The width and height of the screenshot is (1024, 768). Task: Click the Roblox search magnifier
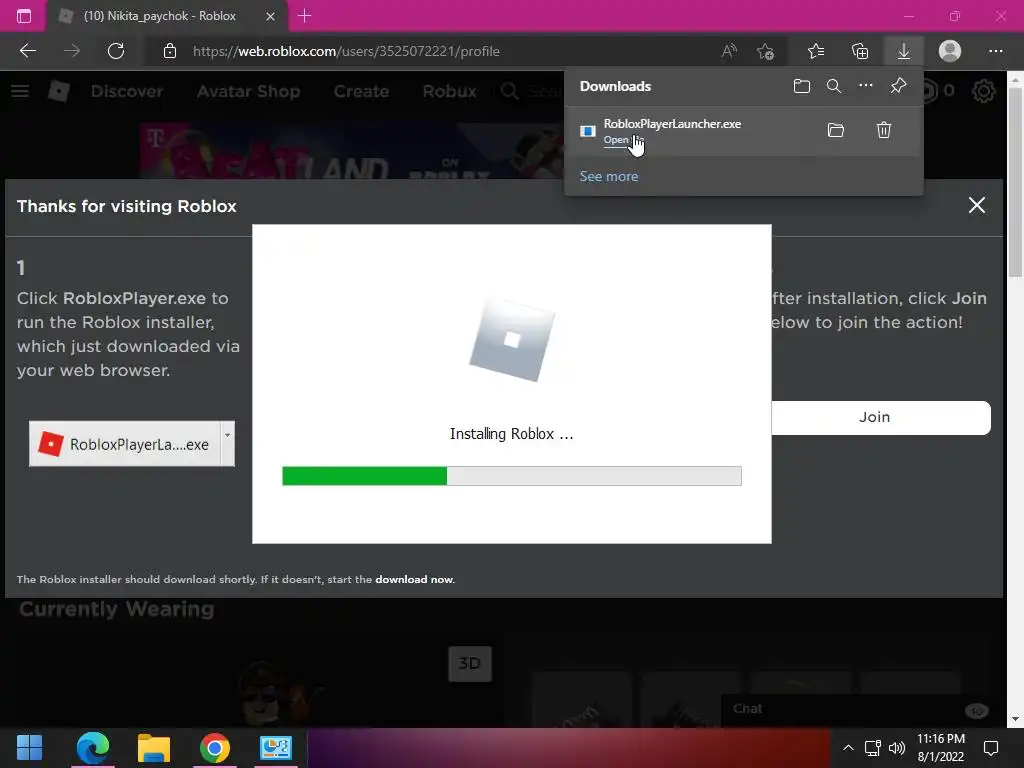pos(510,91)
